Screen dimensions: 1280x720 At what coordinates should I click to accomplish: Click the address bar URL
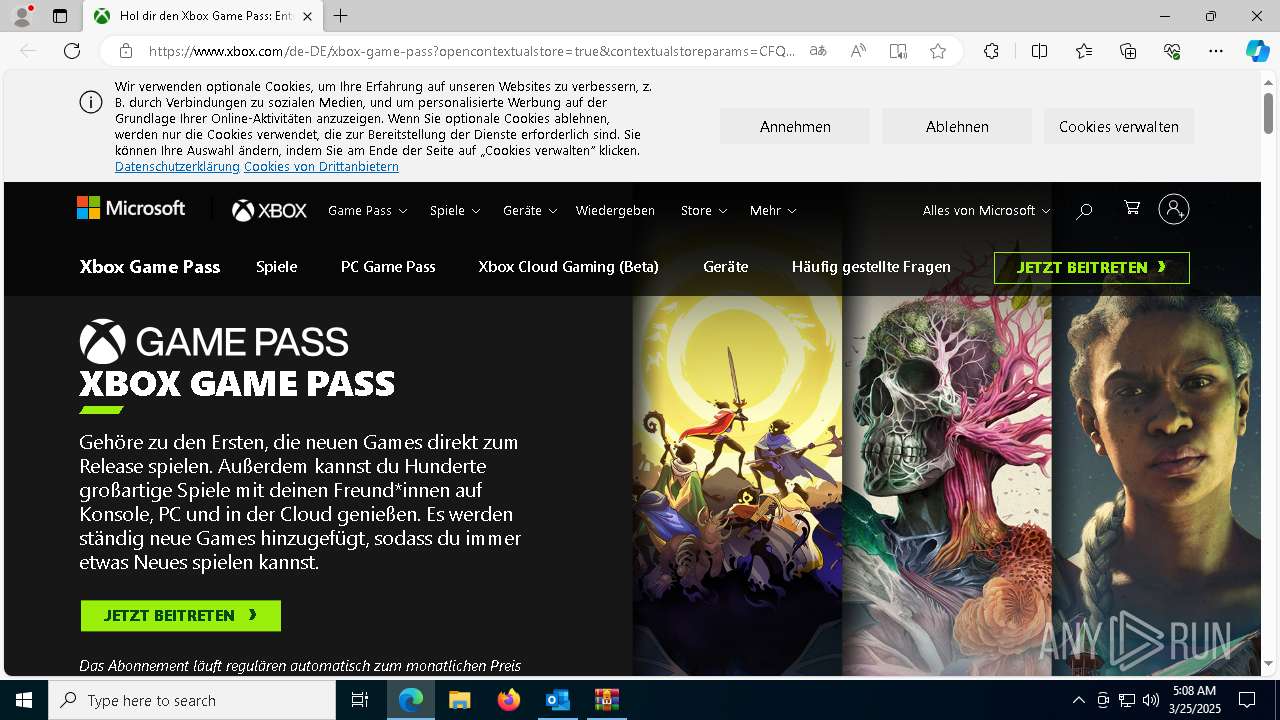click(471, 51)
